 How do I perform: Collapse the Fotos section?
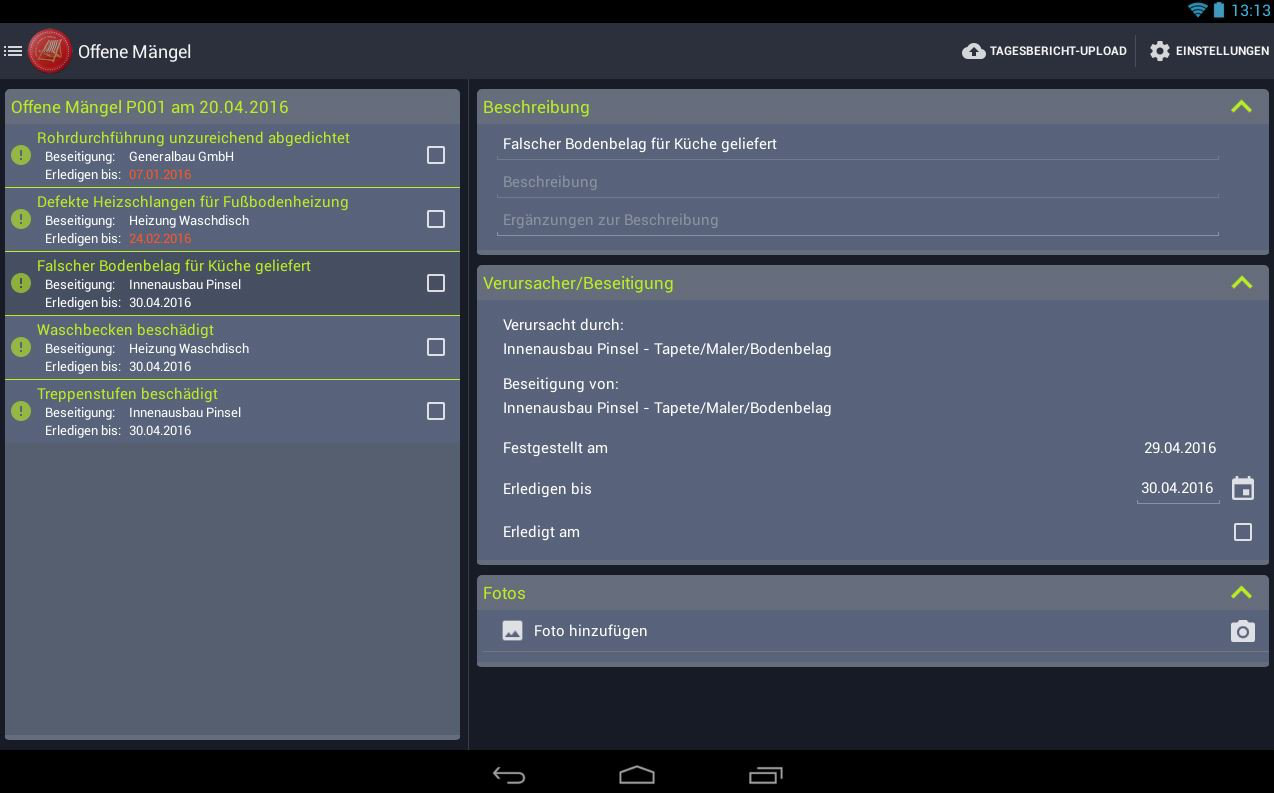coord(1241,593)
